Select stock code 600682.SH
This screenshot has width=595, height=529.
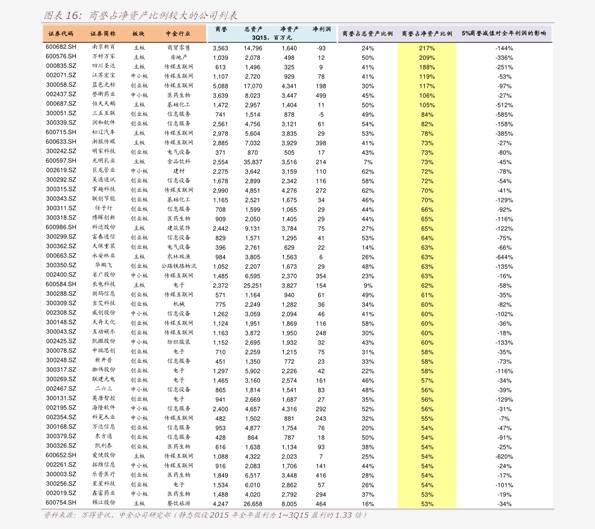click(x=61, y=47)
